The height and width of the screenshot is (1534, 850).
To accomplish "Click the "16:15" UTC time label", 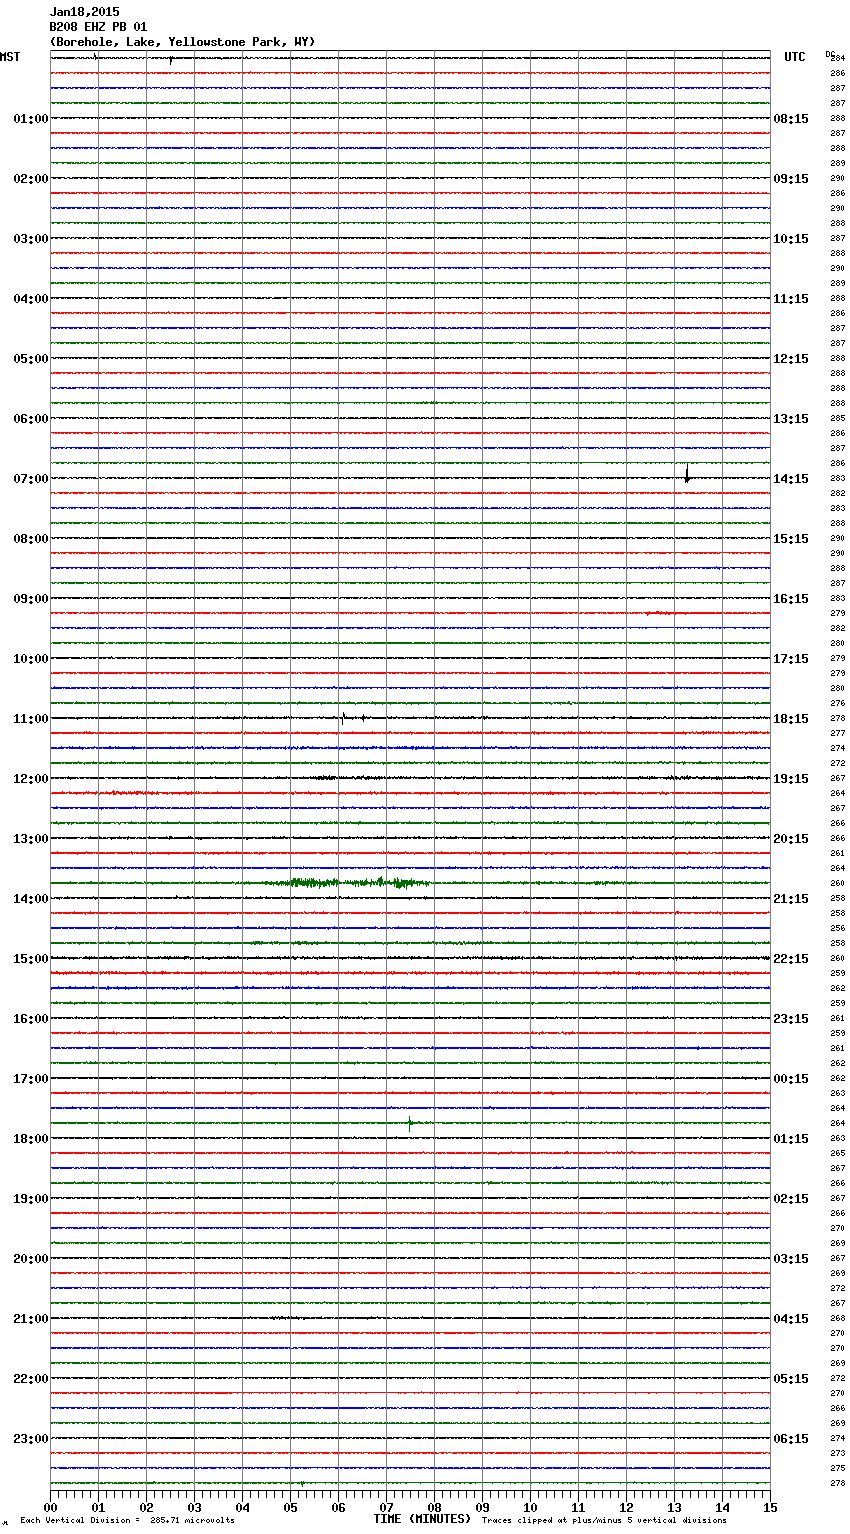I will tap(791, 599).
